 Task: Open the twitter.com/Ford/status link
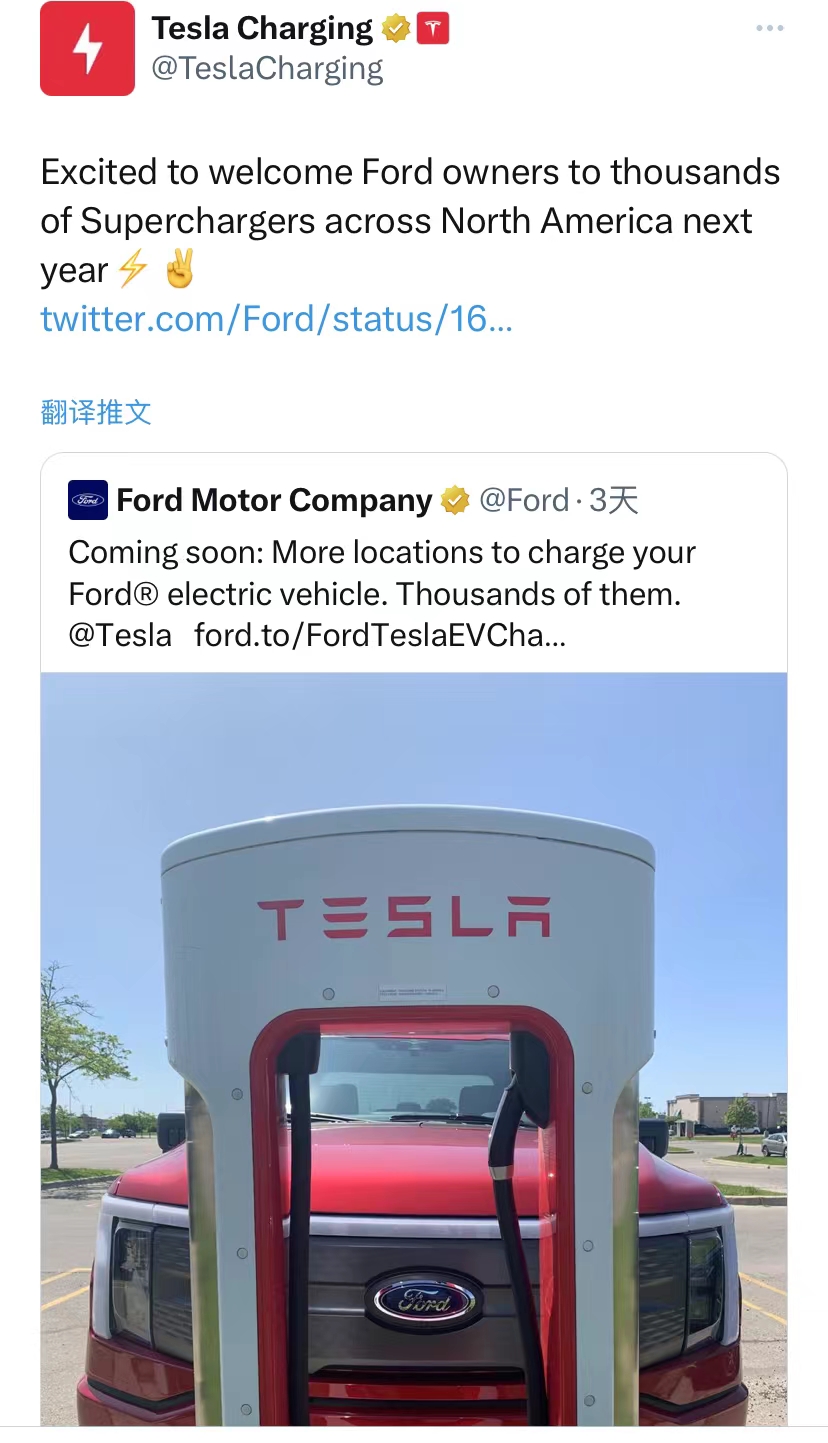pyautogui.click(x=276, y=319)
